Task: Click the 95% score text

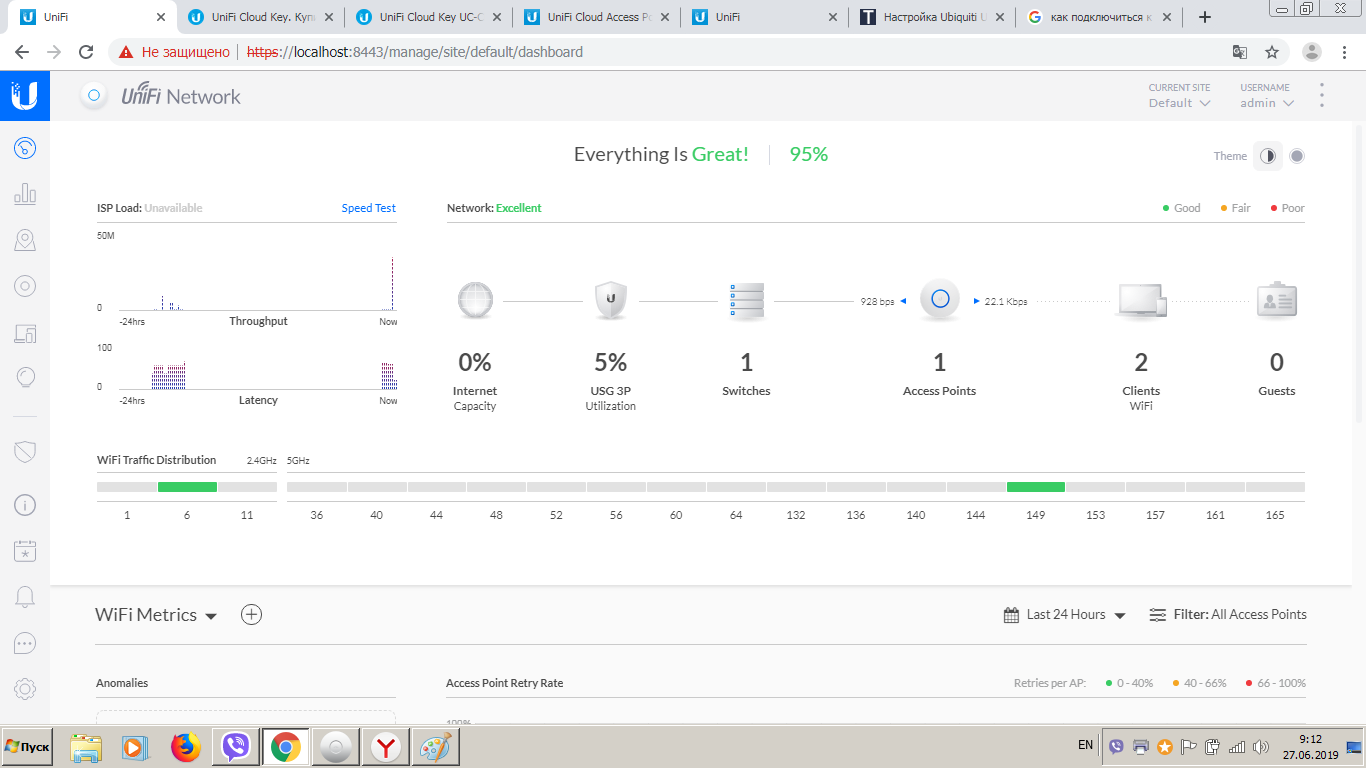Action: 809,154
